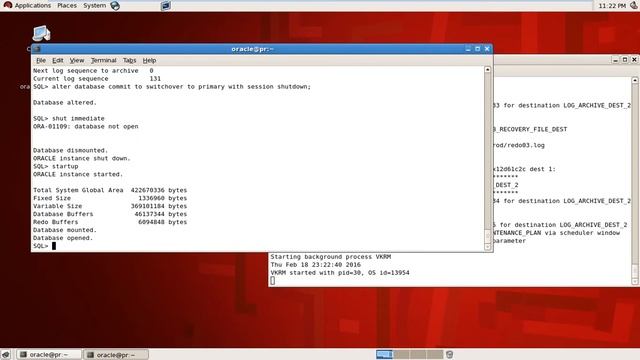Switch to second oracle@pr taskbar button

point(116,355)
